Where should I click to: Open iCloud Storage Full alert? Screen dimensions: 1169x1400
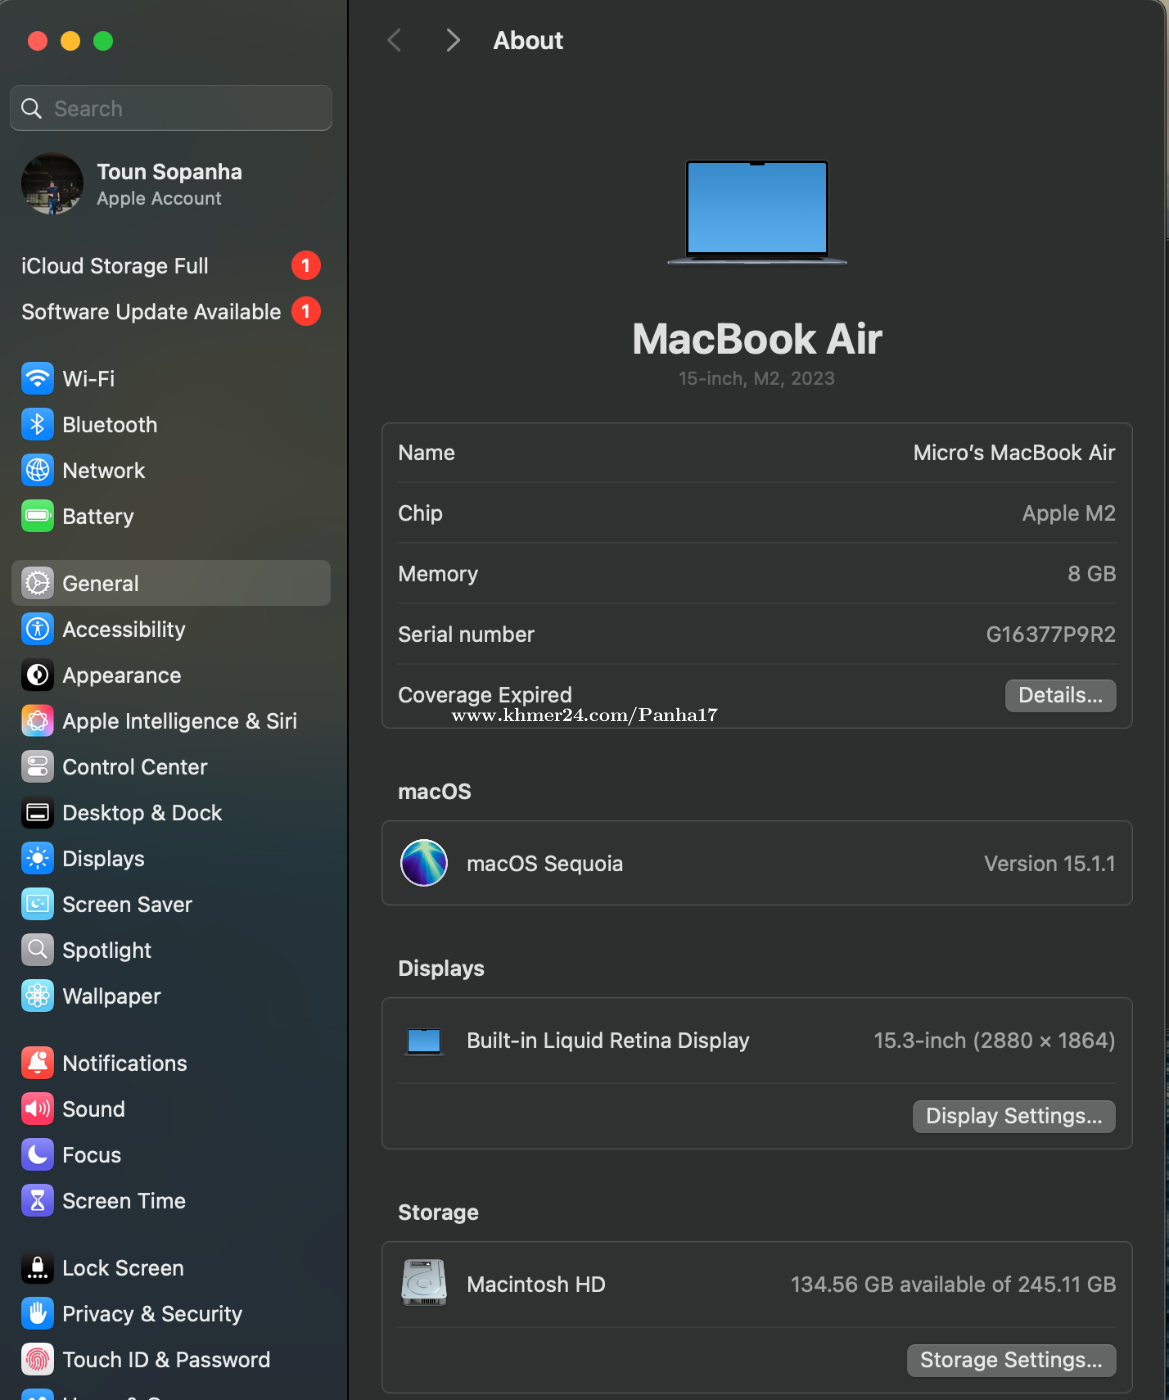tap(171, 266)
